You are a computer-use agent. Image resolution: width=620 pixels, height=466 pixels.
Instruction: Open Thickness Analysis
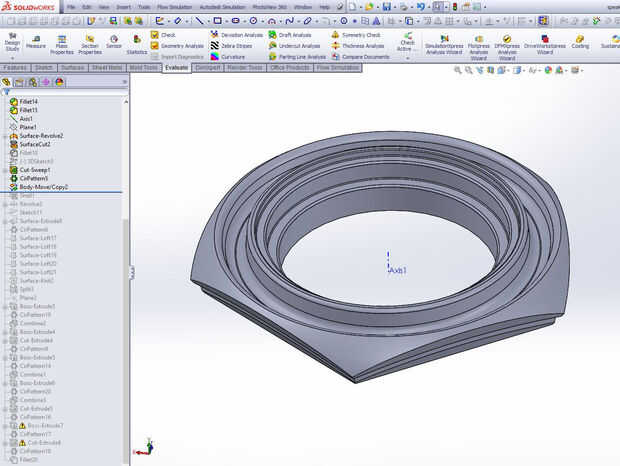tap(357, 46)
